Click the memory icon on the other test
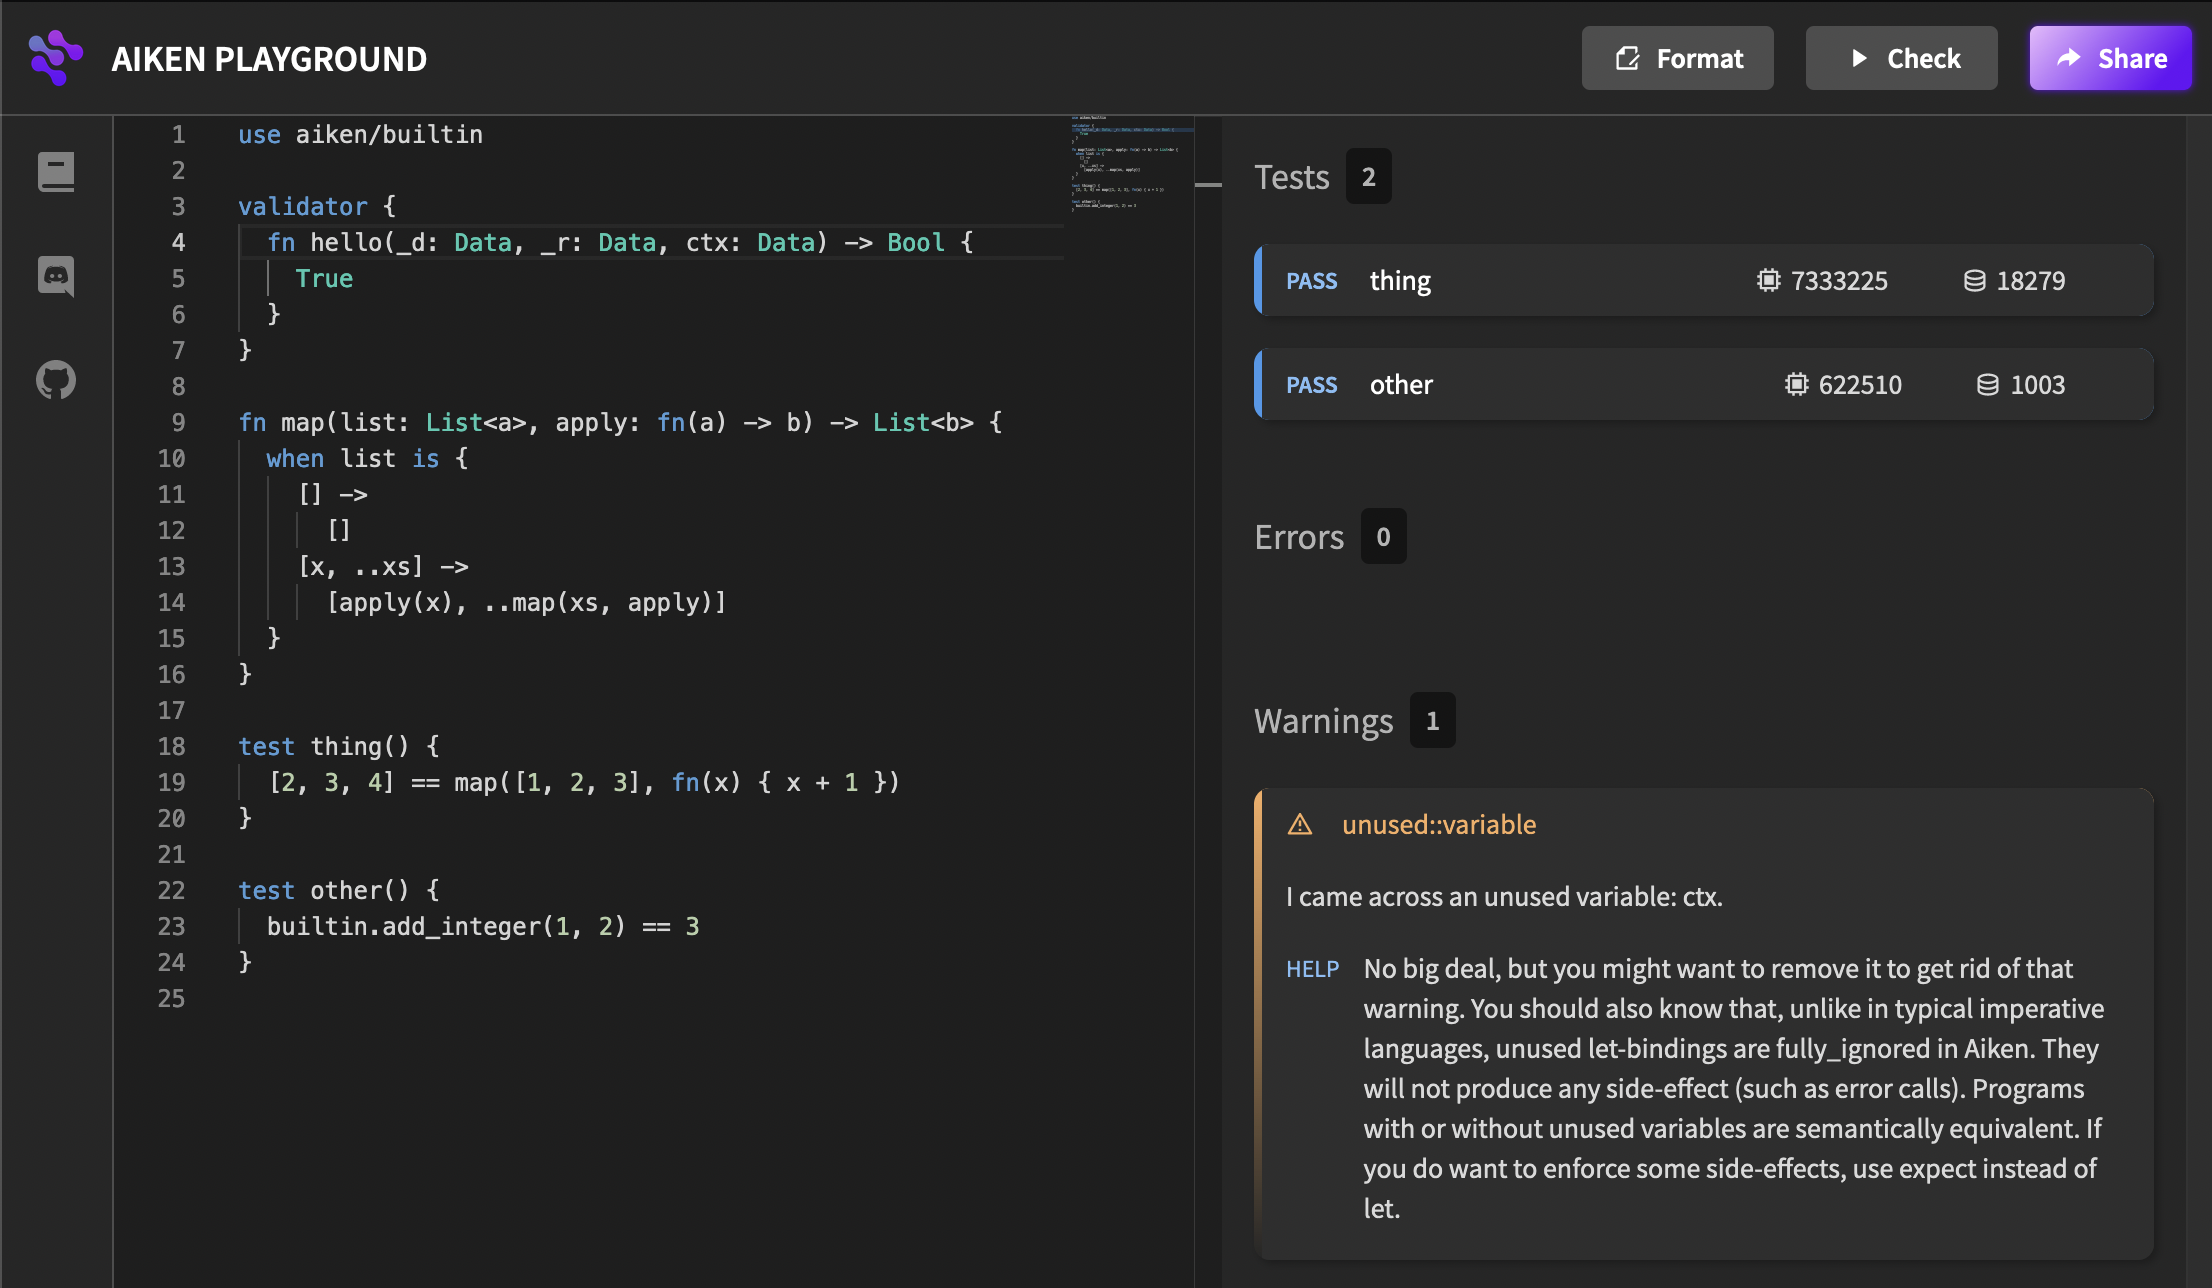The width and height of the screenshot is (2212, 1288). pos(1988,385)
